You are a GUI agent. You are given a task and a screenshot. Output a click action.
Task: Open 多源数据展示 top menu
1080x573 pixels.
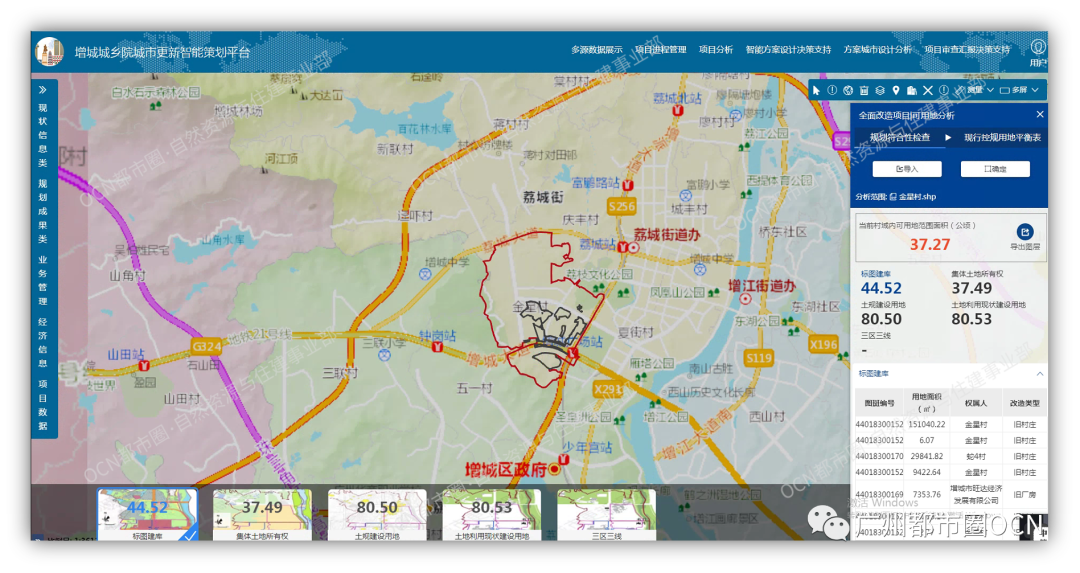tap(596, 50)
